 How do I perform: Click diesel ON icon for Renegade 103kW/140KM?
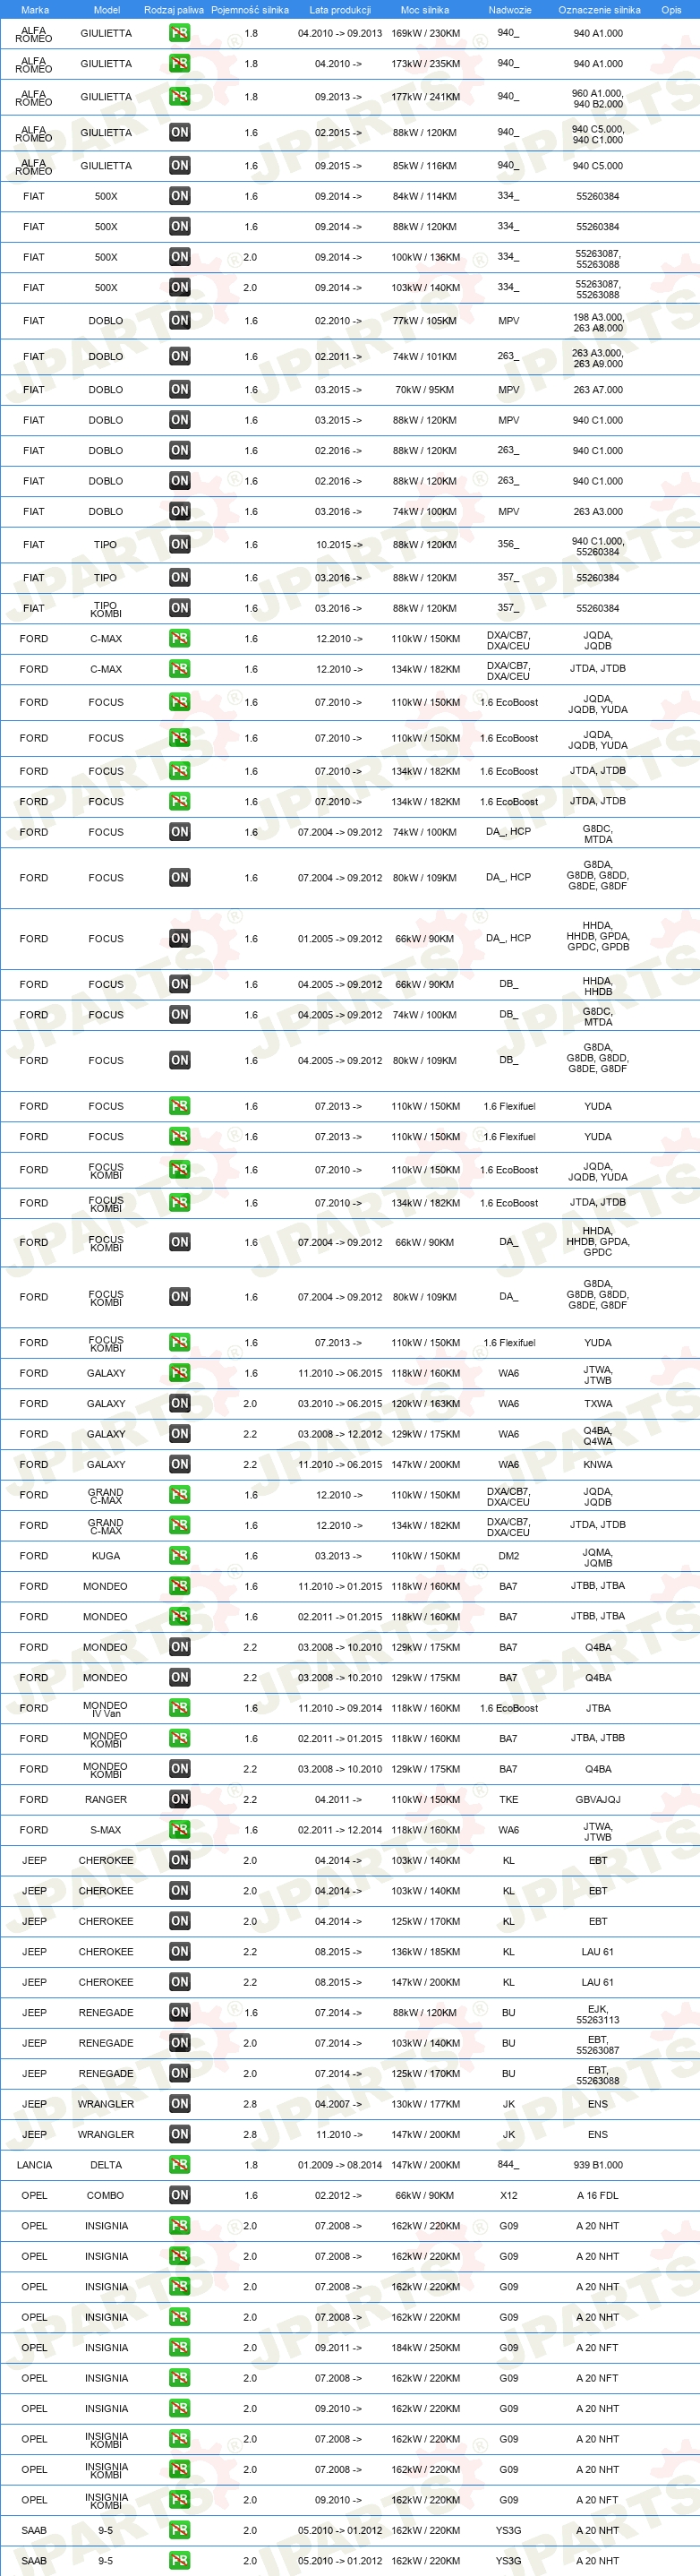[180, 2043]
